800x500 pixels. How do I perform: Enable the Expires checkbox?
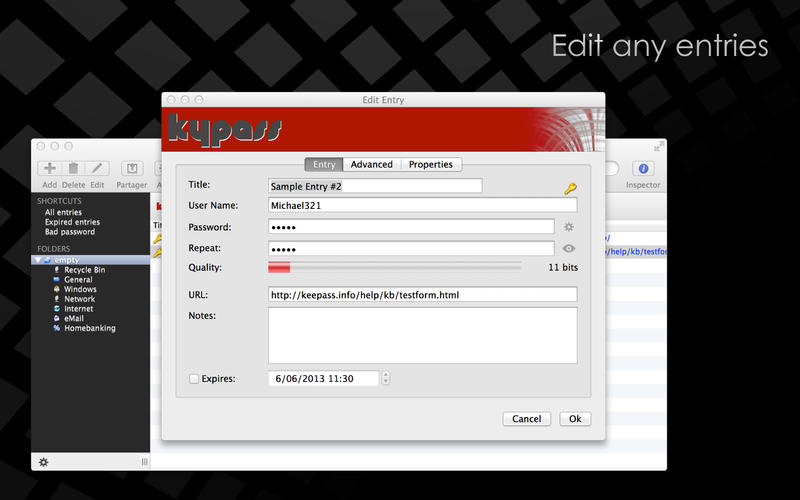tap(194, 379)
